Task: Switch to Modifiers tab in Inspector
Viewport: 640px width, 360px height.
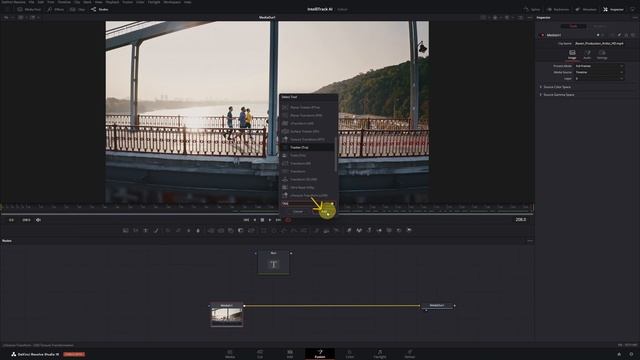Action: coord(599,26)
